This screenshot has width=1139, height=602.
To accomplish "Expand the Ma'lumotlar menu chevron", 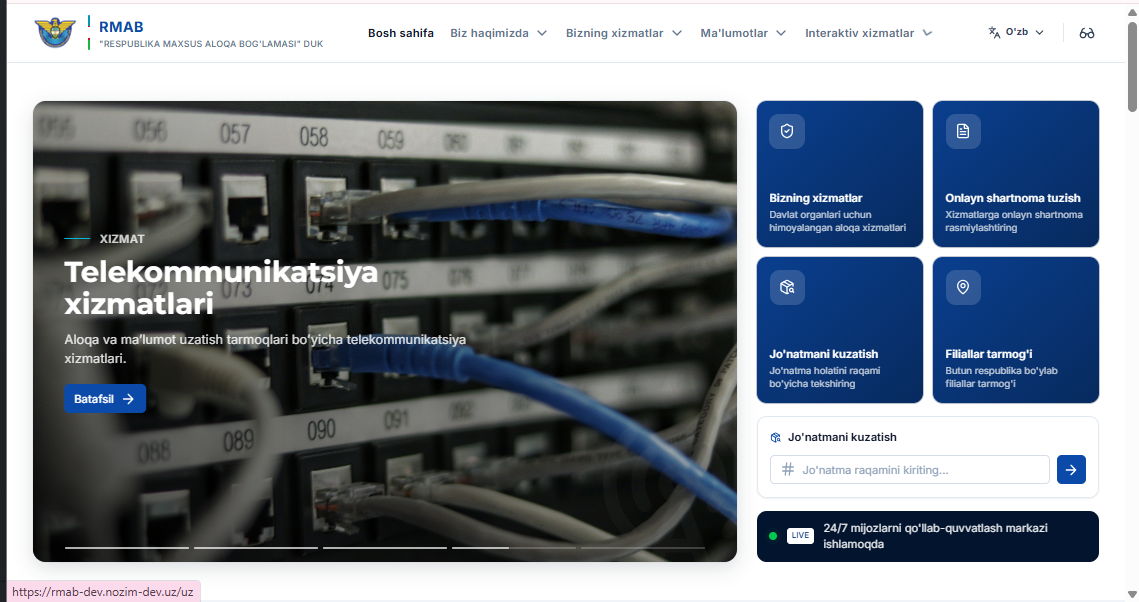I will coord(781,33).
